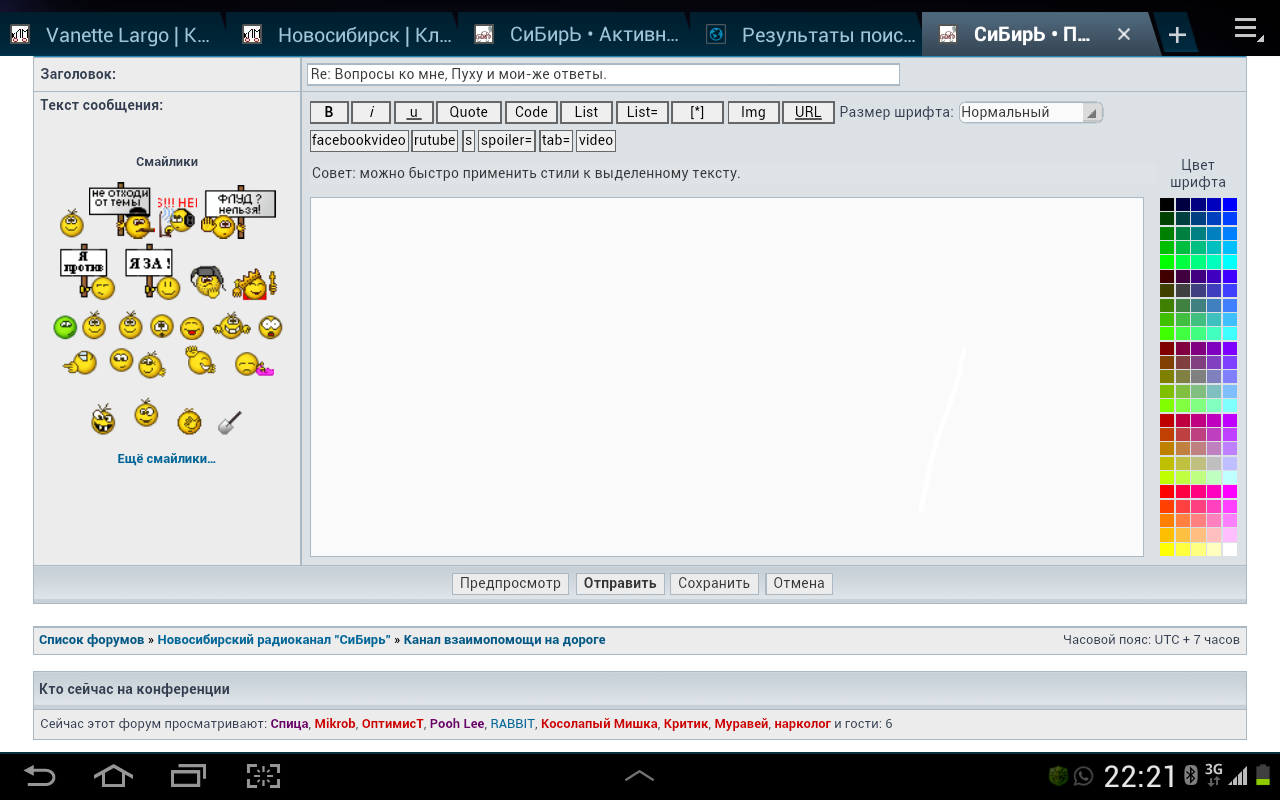Screen dimensions: 1280x800
Task: Open a new browser tab
Action: (1177, 35)
